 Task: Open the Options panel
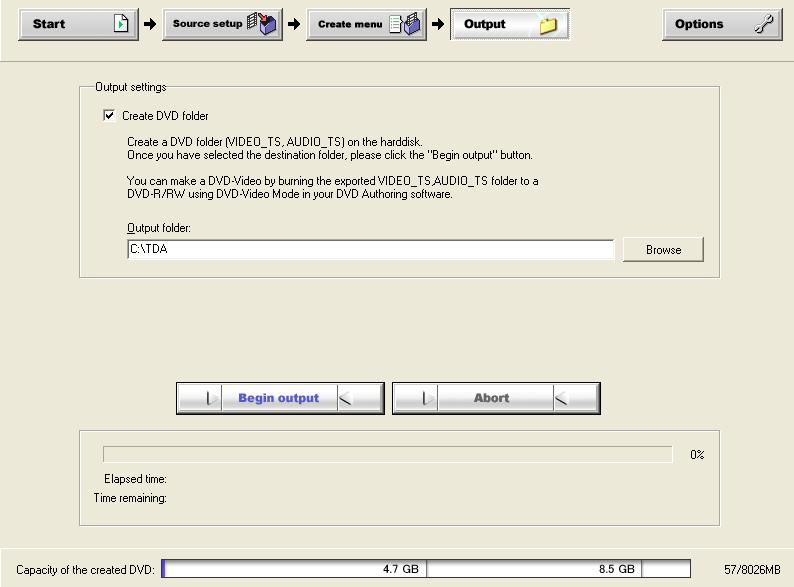pyautogui.click(x=723, y=24)
